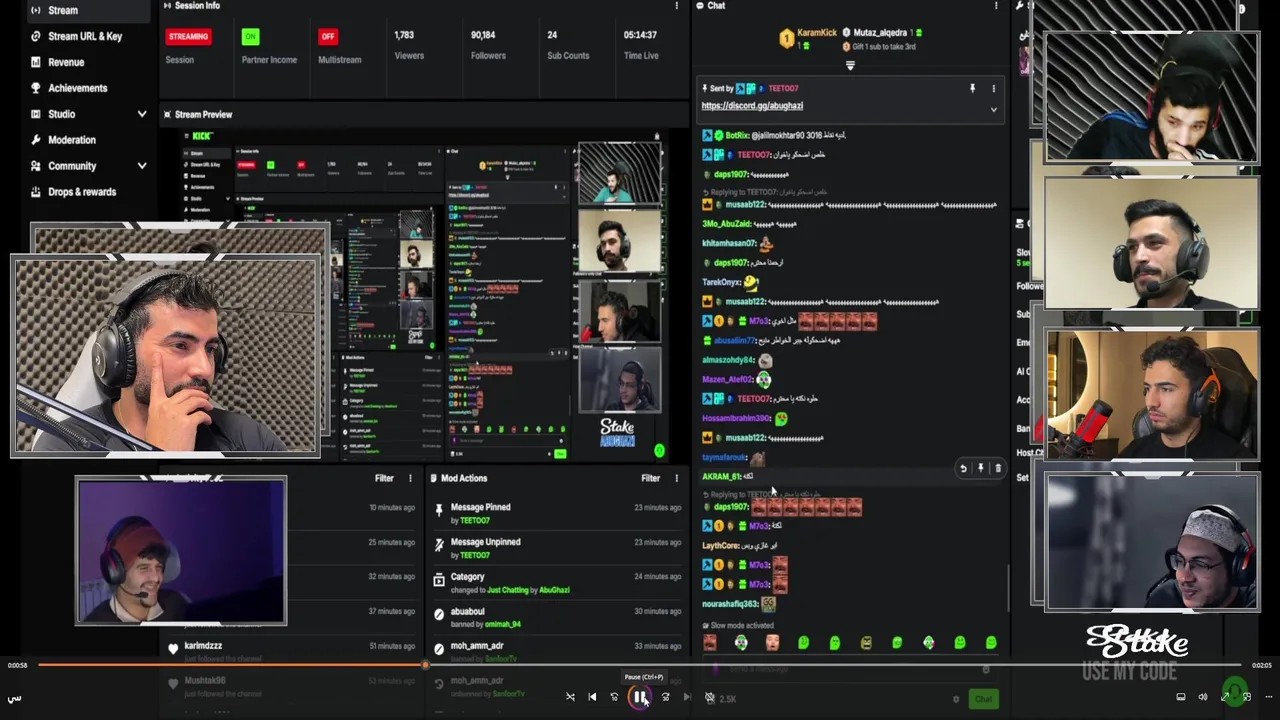Open Revenue in the dashboard sidebar
The width and height of the screenshot is (1280, 720).
click(66, 62)
